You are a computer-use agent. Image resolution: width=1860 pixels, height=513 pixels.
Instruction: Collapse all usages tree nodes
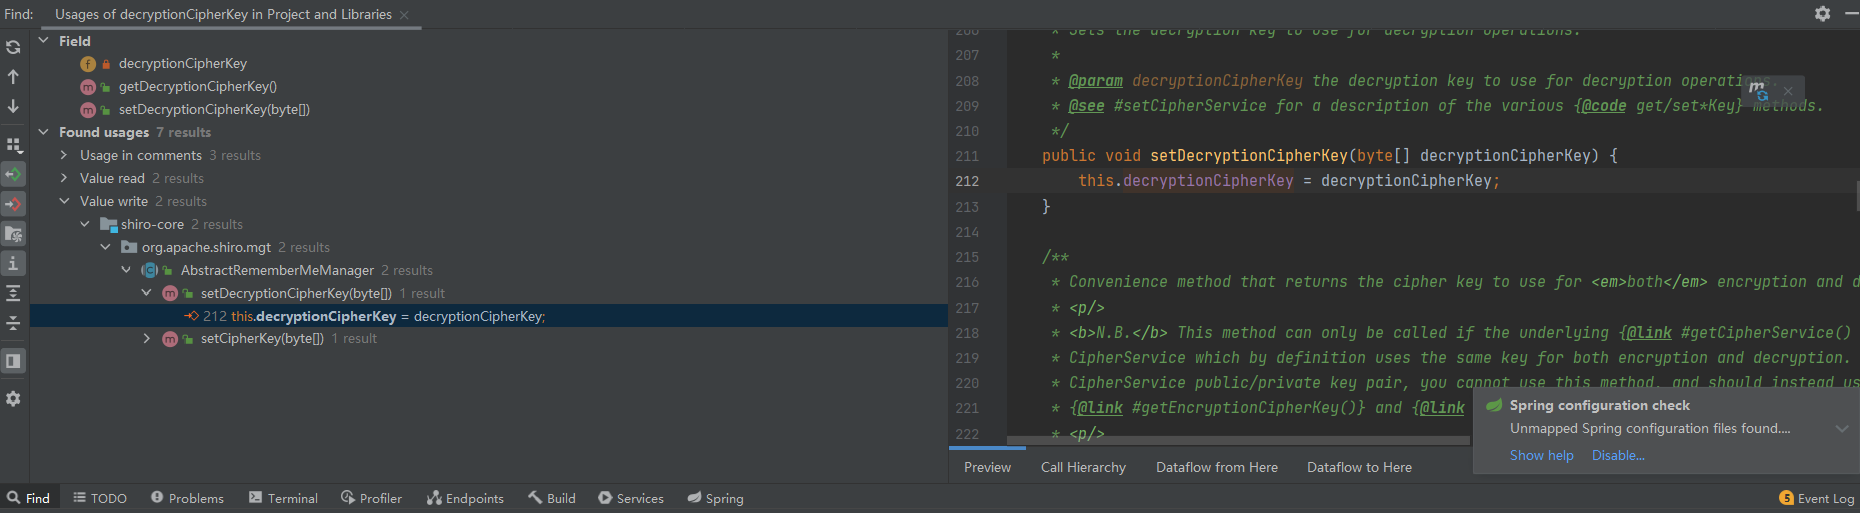tap(13, 322)
